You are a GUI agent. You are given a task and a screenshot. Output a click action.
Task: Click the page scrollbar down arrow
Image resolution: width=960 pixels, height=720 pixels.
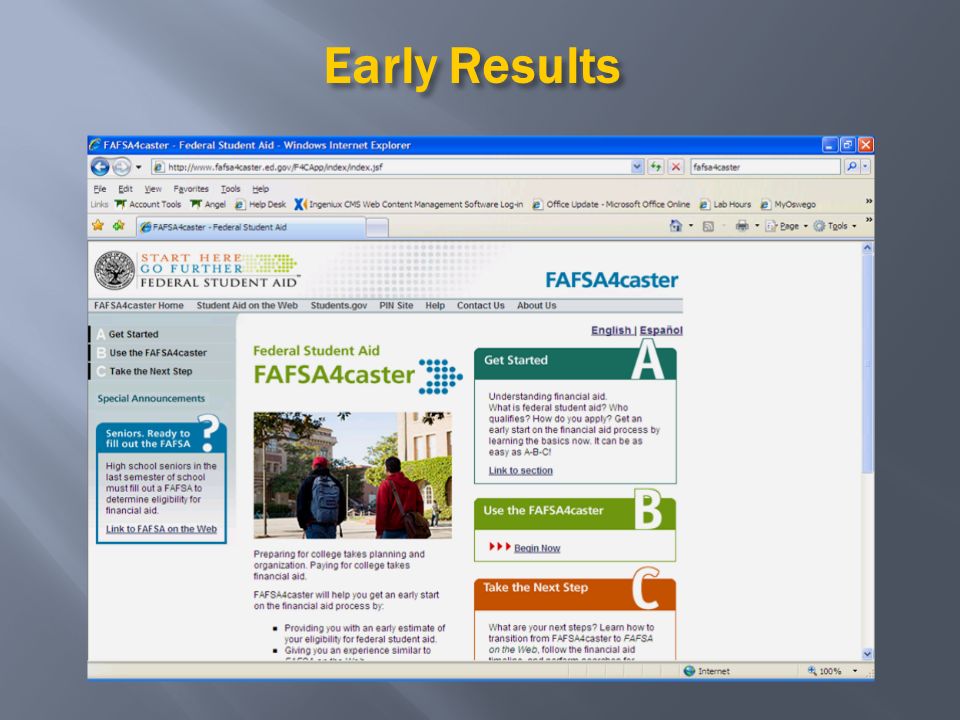click(x=867, y=654)
